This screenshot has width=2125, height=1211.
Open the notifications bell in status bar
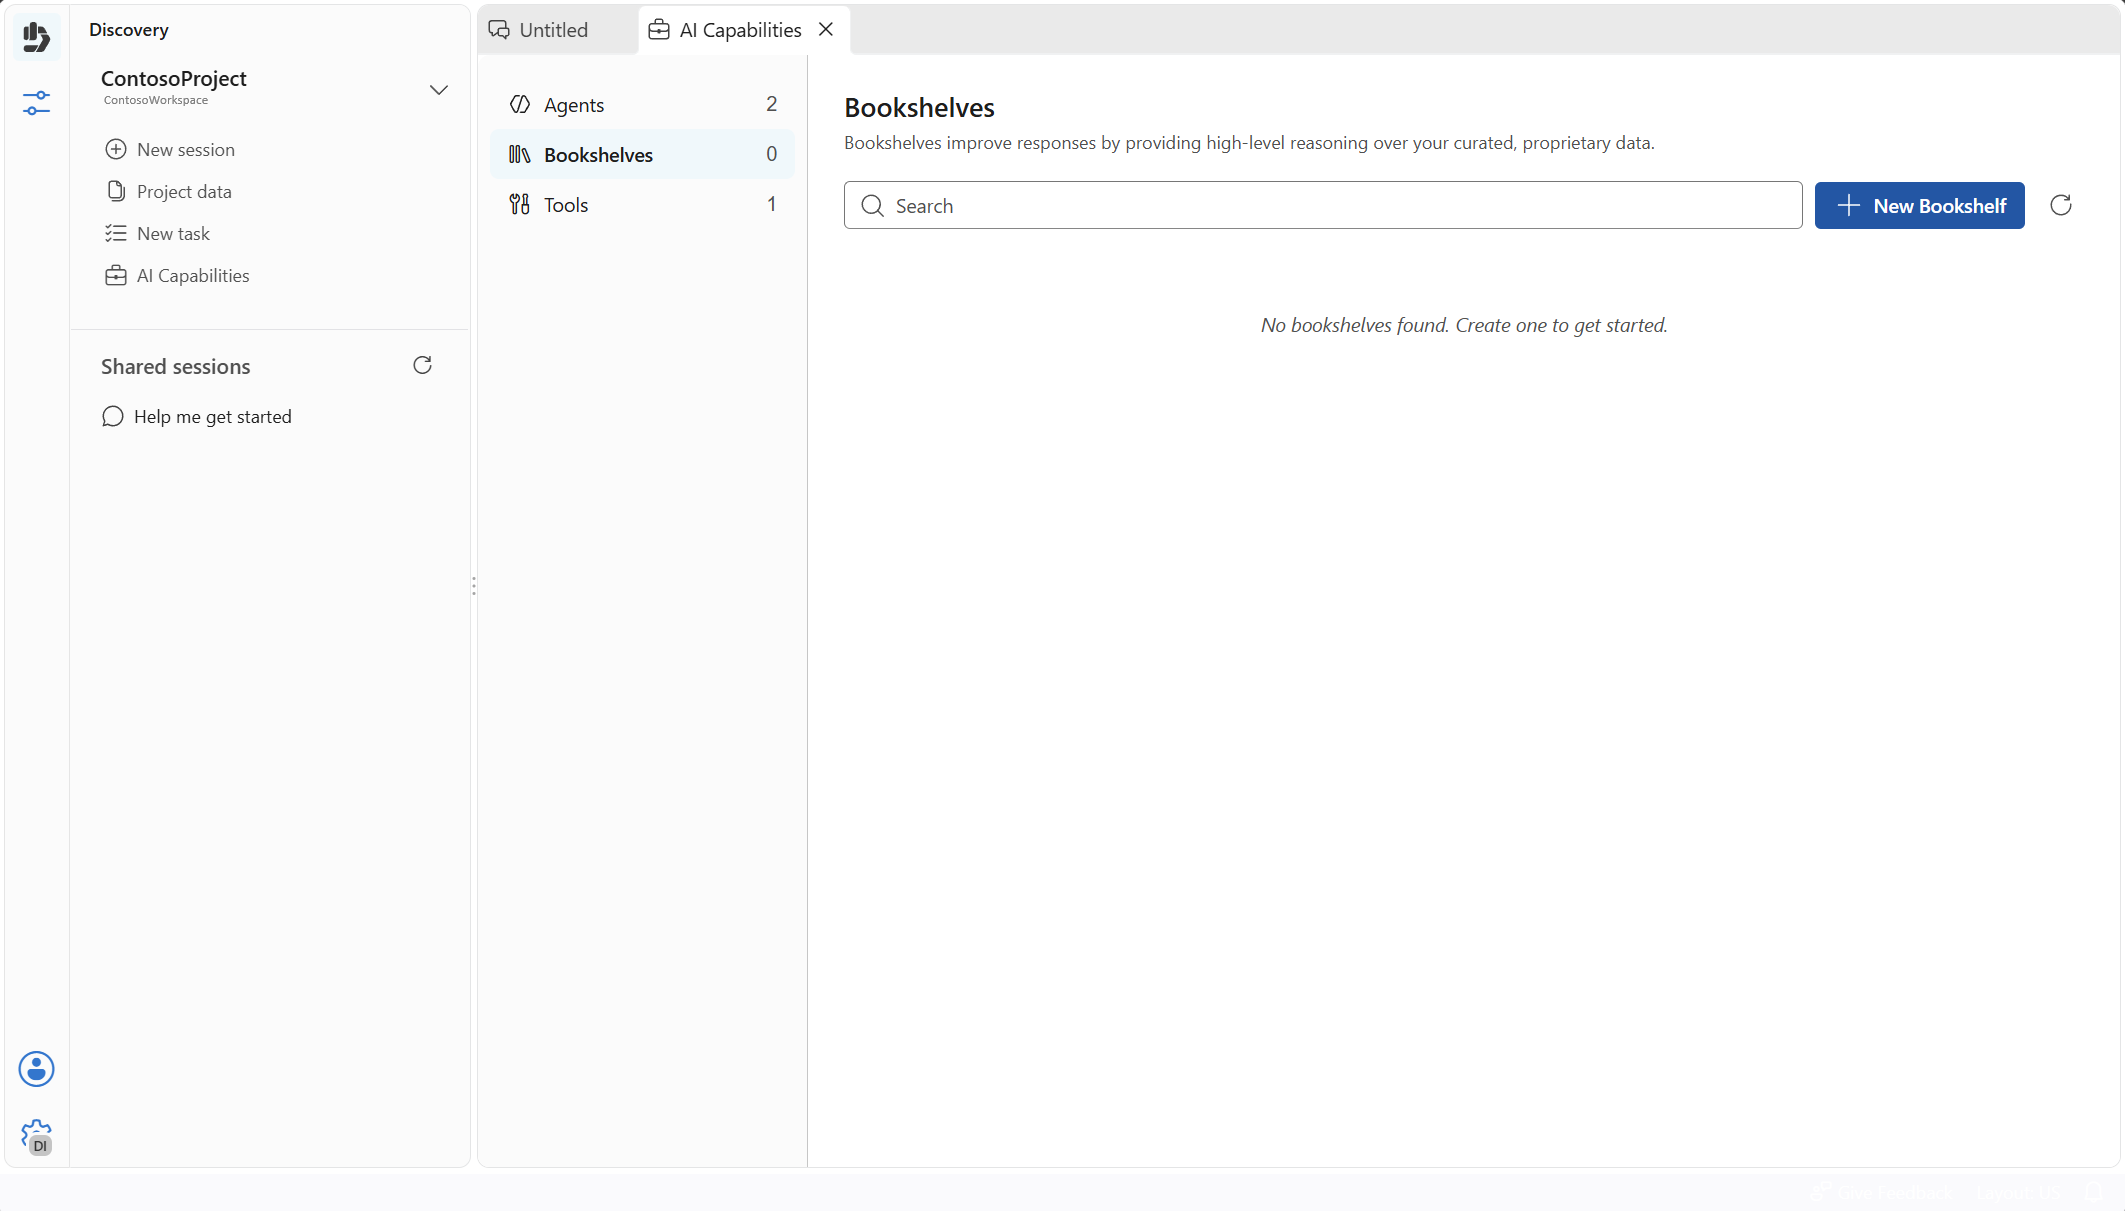(2094, 1192)
